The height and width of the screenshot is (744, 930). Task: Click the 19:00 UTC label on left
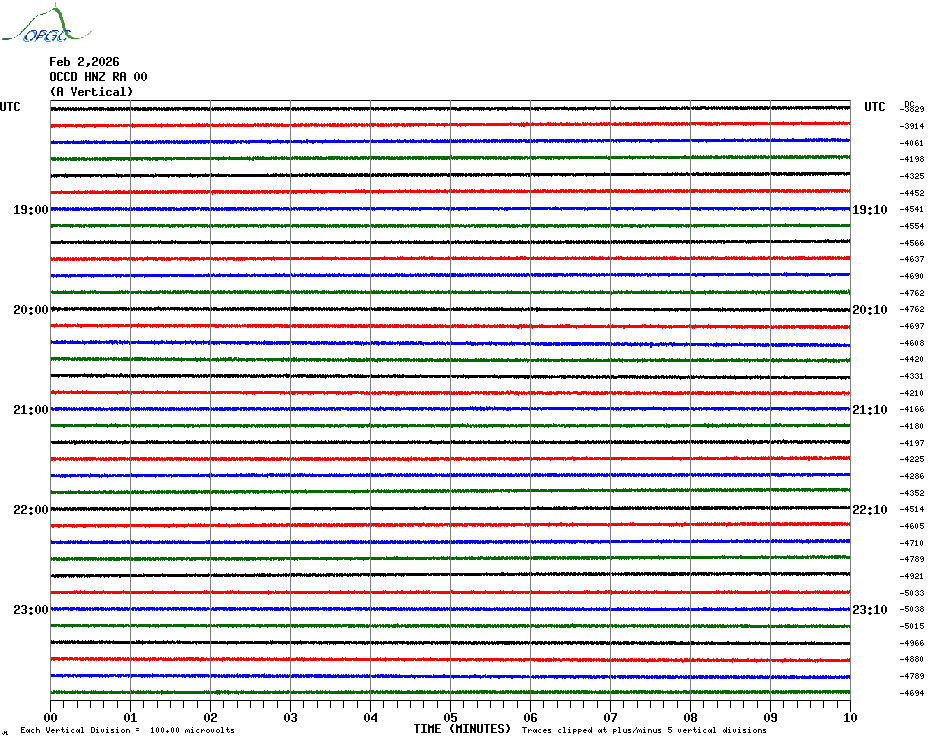(x=30, y=210)
